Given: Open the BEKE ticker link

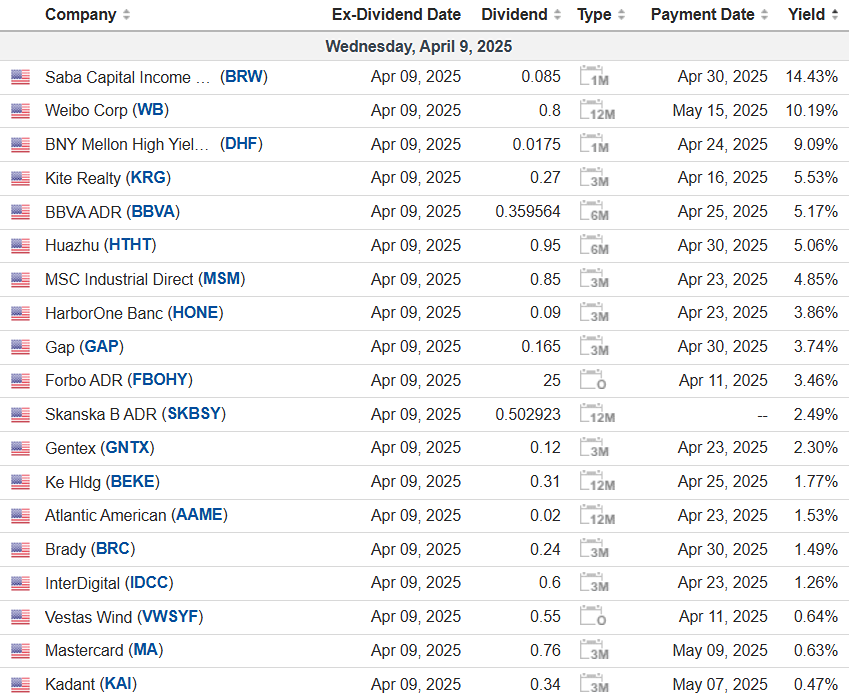Looking at the screenshot, I should [133, 481].
